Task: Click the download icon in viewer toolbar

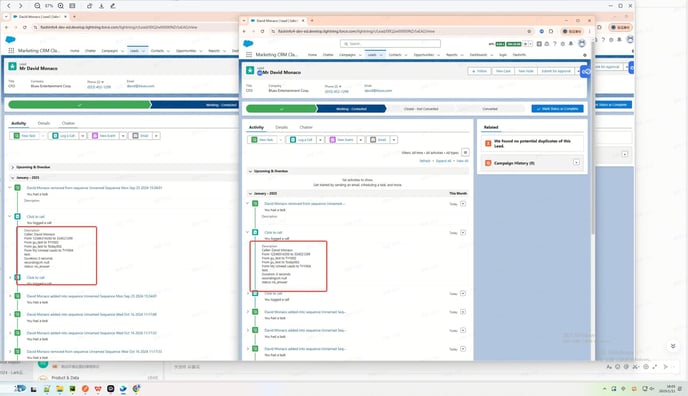Action: pyautogui.click(x=101, y=6)
